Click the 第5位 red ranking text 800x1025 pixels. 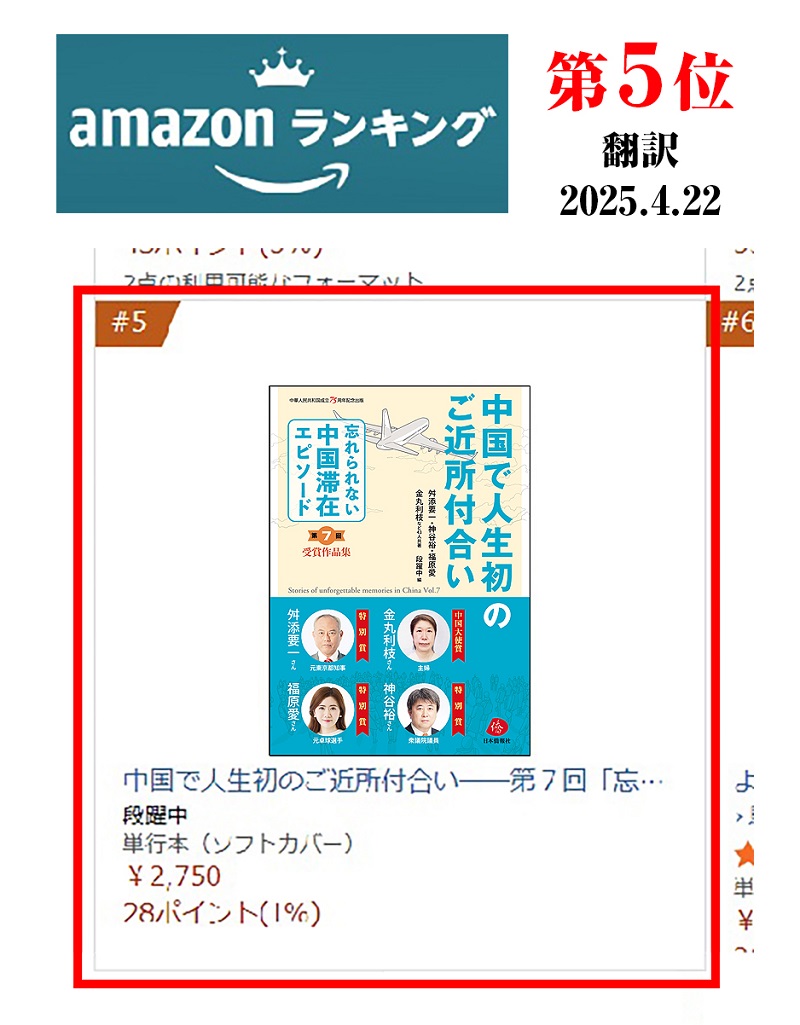640,82
